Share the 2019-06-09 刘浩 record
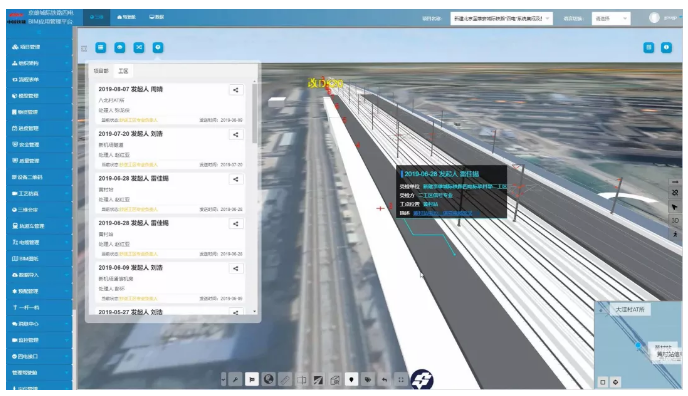Image resolution: width=688 pixels, height=396 pixels. click(236, 268)
